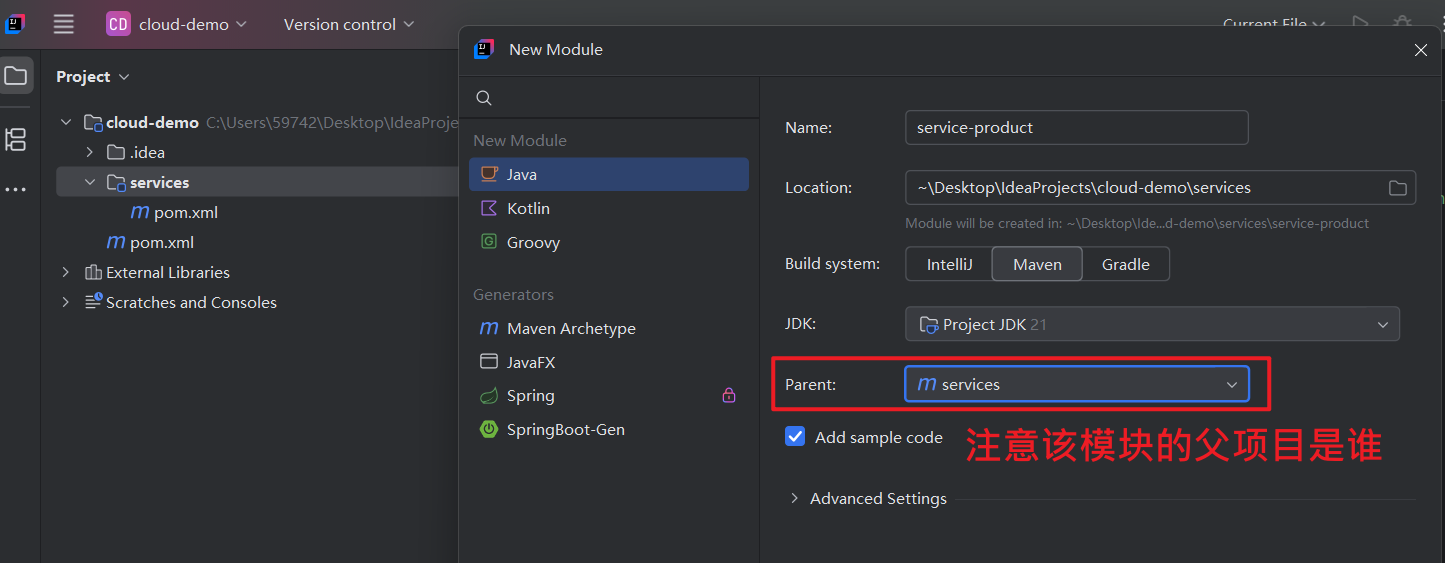This screenshot has width=1445, height=563.
Task: Click the 'Generators' section heading
Action: coord(513,294)
